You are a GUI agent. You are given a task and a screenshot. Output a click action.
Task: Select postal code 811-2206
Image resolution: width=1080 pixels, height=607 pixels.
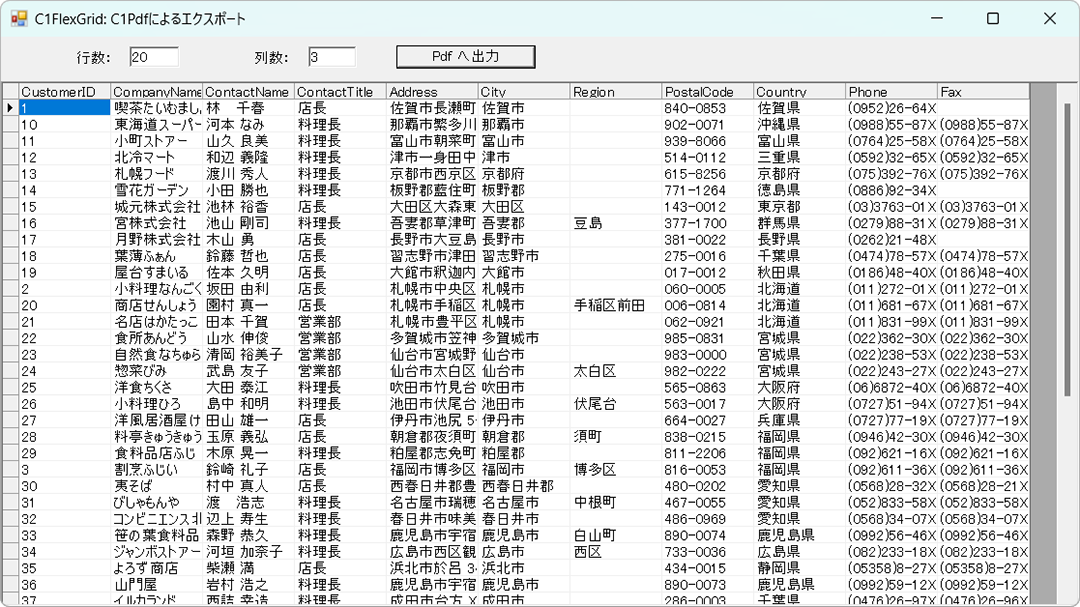coord(707,453)
